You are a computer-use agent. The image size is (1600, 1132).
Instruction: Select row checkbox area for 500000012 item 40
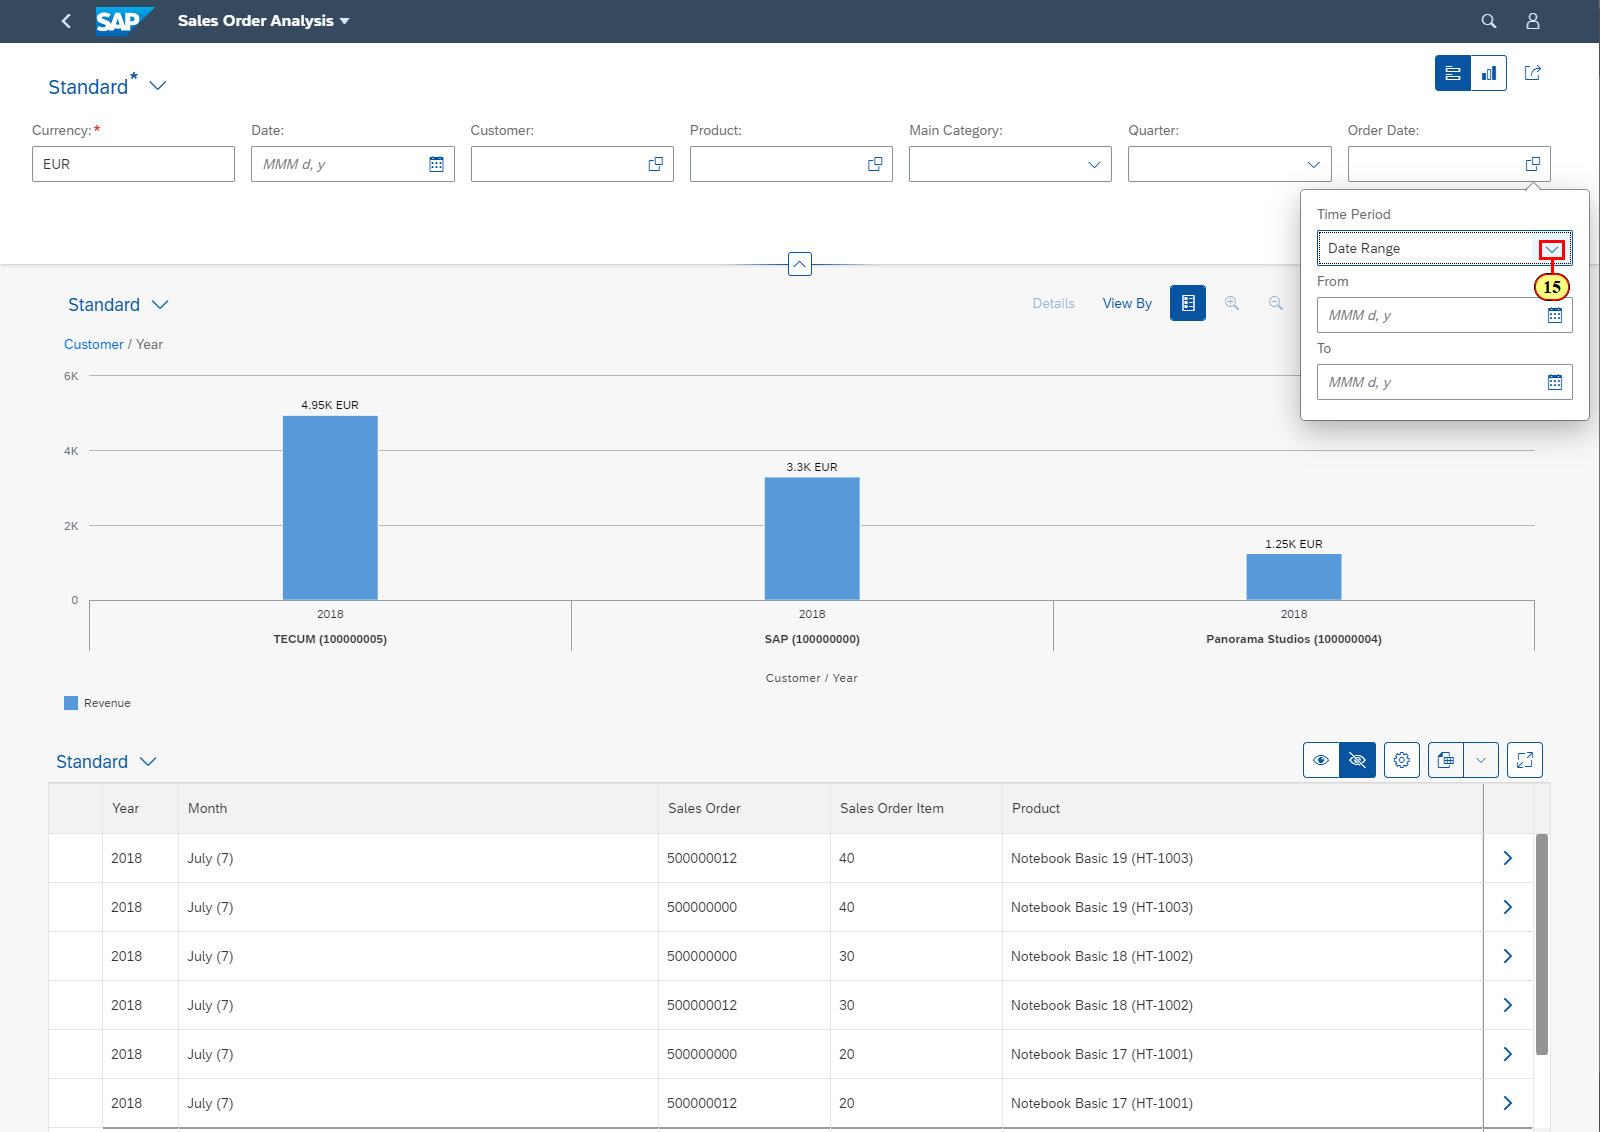(75, 858)
